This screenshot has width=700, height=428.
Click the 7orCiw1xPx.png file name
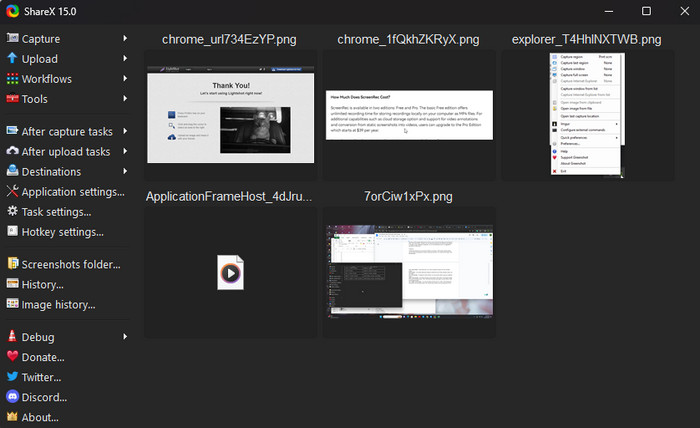[408, 196]
